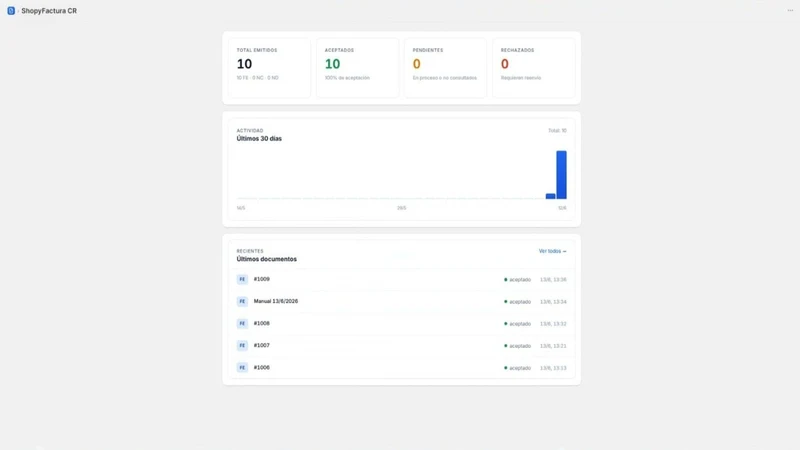Open document #1009
The image size is (800, 450).
point(262,279)
